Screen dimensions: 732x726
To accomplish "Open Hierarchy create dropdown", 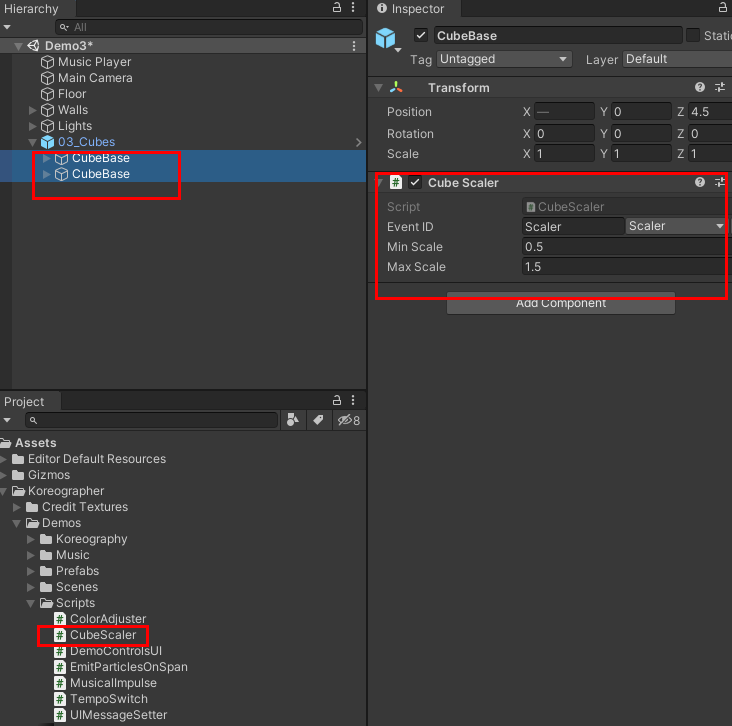I will coord(7,27).
